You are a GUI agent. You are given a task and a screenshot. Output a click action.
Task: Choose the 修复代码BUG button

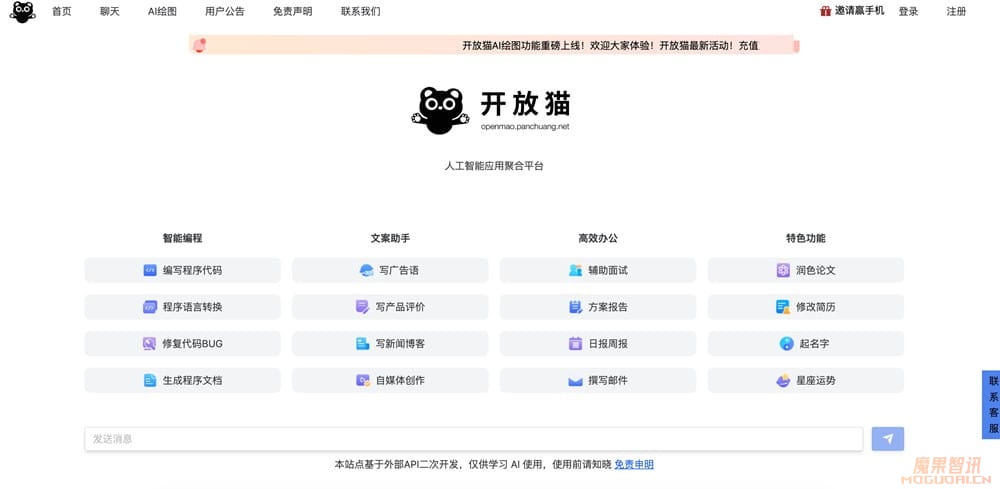182,344
